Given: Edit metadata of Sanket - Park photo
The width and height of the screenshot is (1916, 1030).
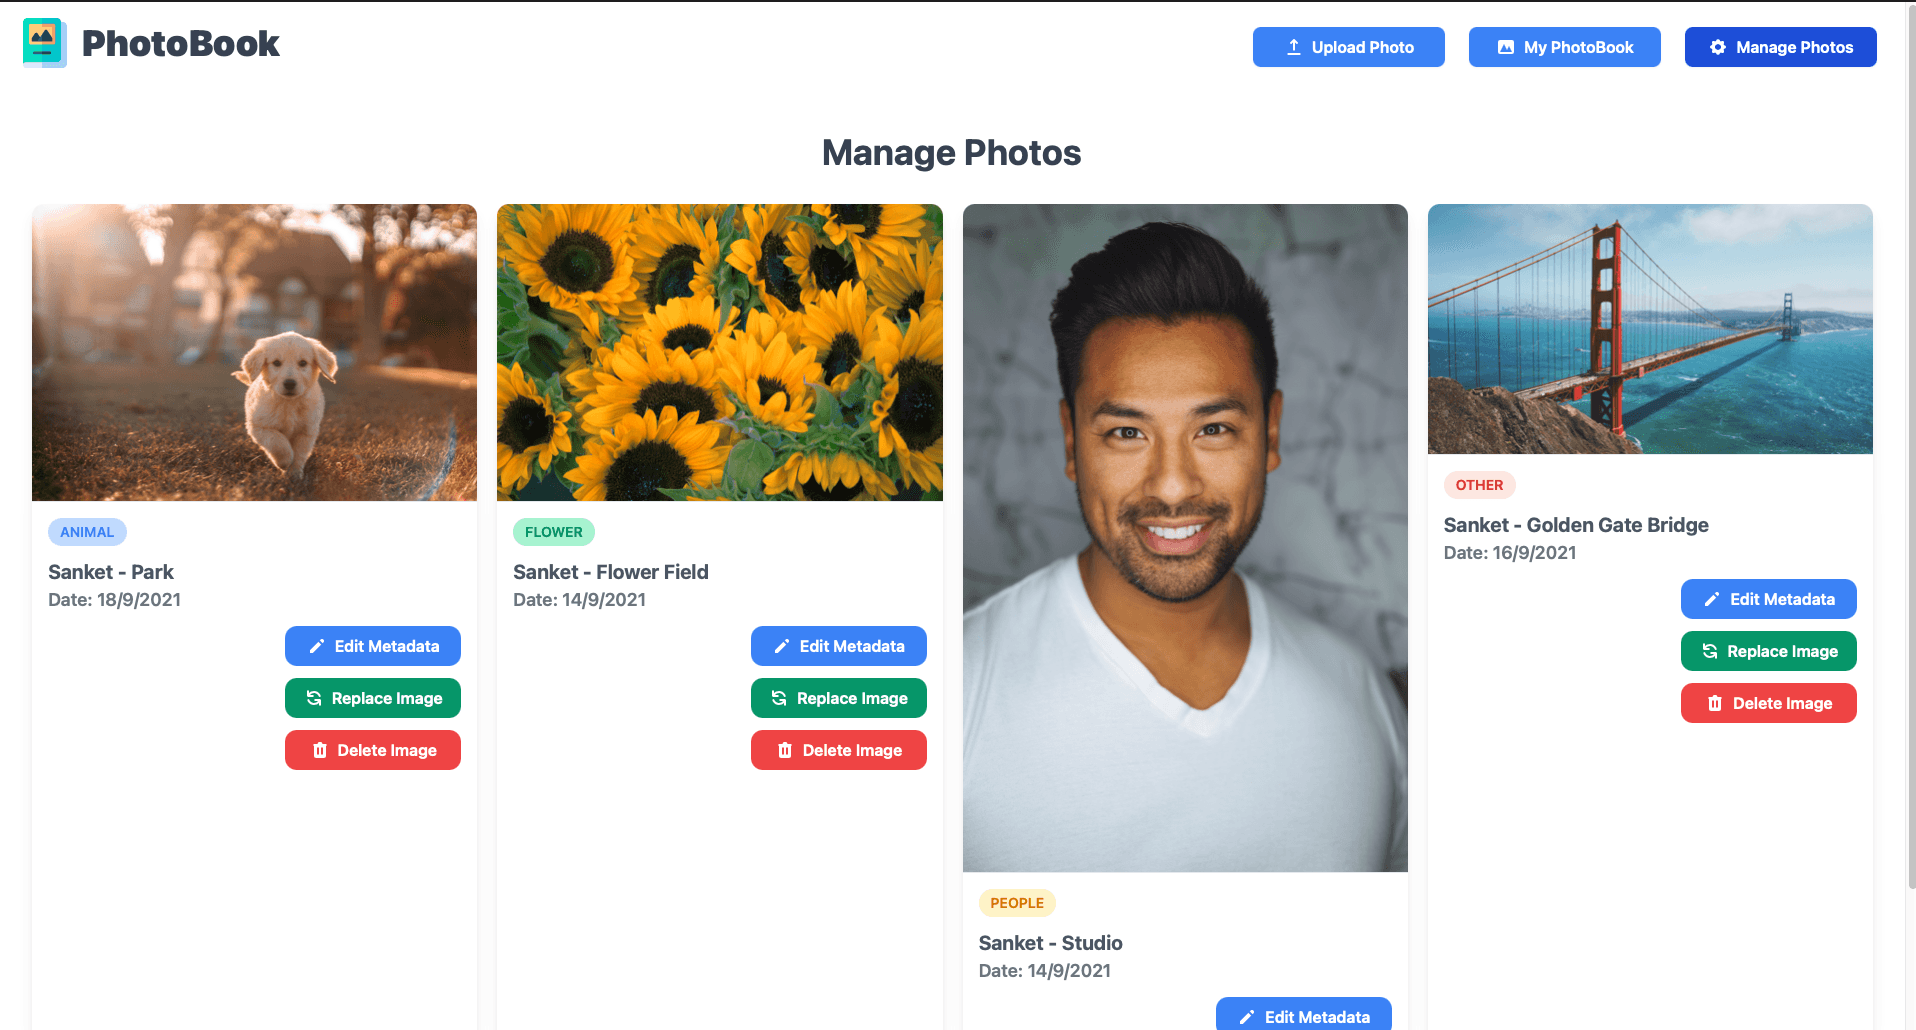Looking at the screenshot, I should [x=373, y=646].
